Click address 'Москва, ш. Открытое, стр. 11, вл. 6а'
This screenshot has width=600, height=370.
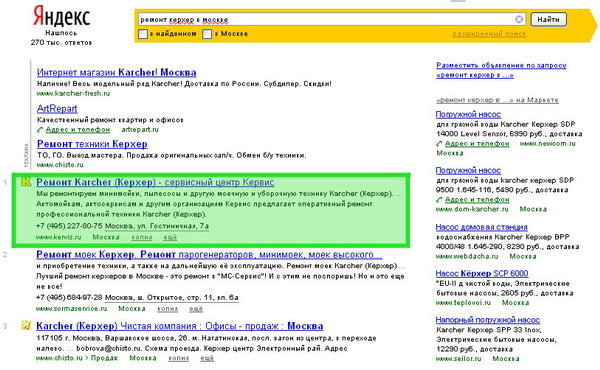click(172, 297)
